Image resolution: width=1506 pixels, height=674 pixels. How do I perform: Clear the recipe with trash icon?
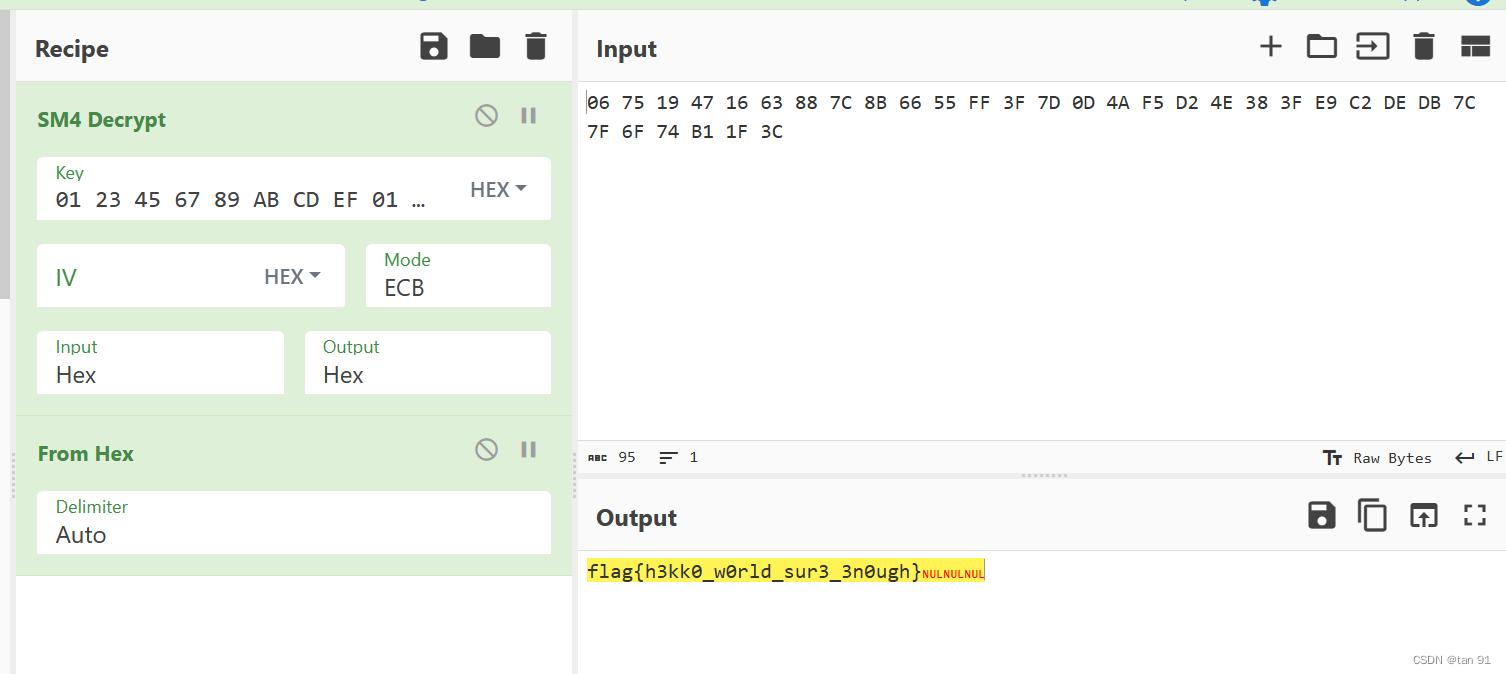click(536, 46)
